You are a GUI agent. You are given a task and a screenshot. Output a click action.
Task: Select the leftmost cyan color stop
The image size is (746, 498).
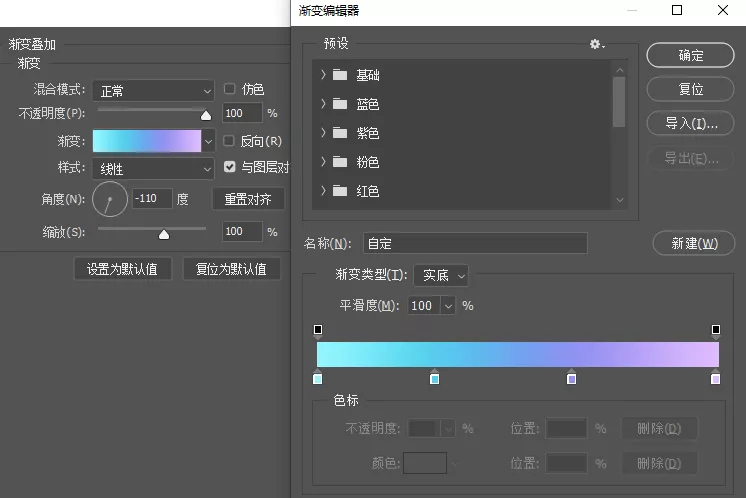tap(318, 377)
